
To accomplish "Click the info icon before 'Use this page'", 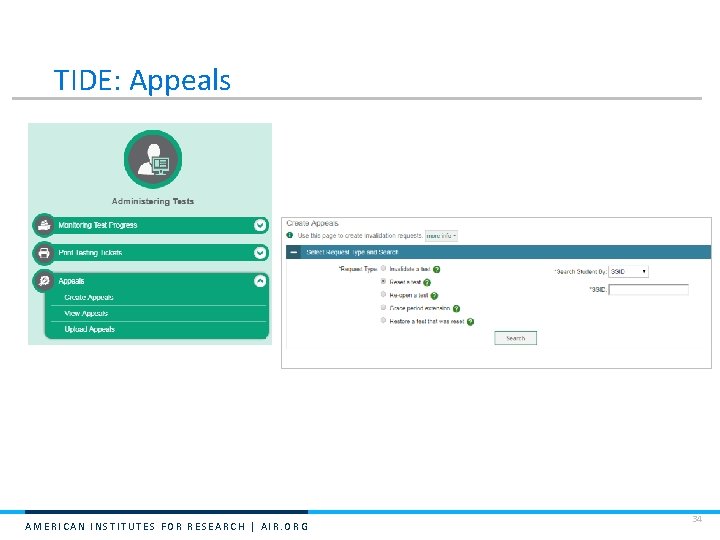I will pyautogui.click(x=290, y=235).
